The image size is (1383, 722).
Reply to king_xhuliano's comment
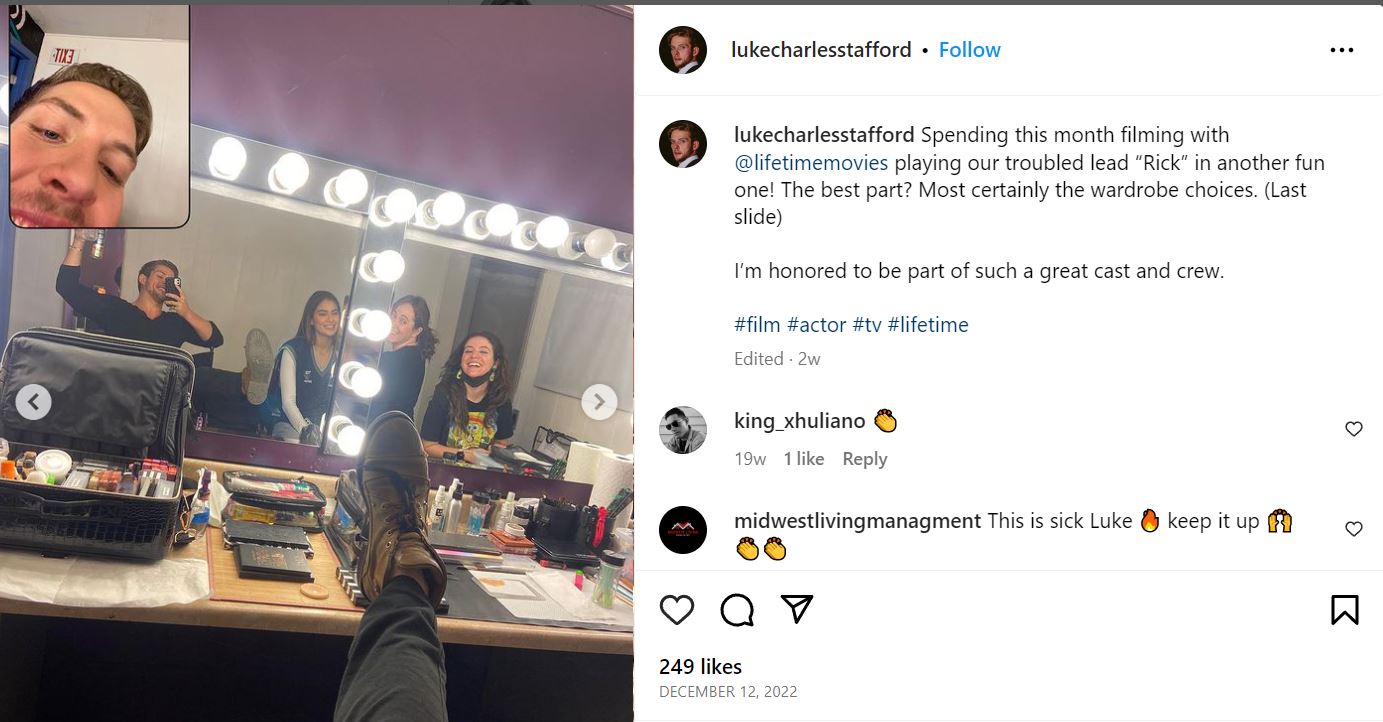click(864, 459)
